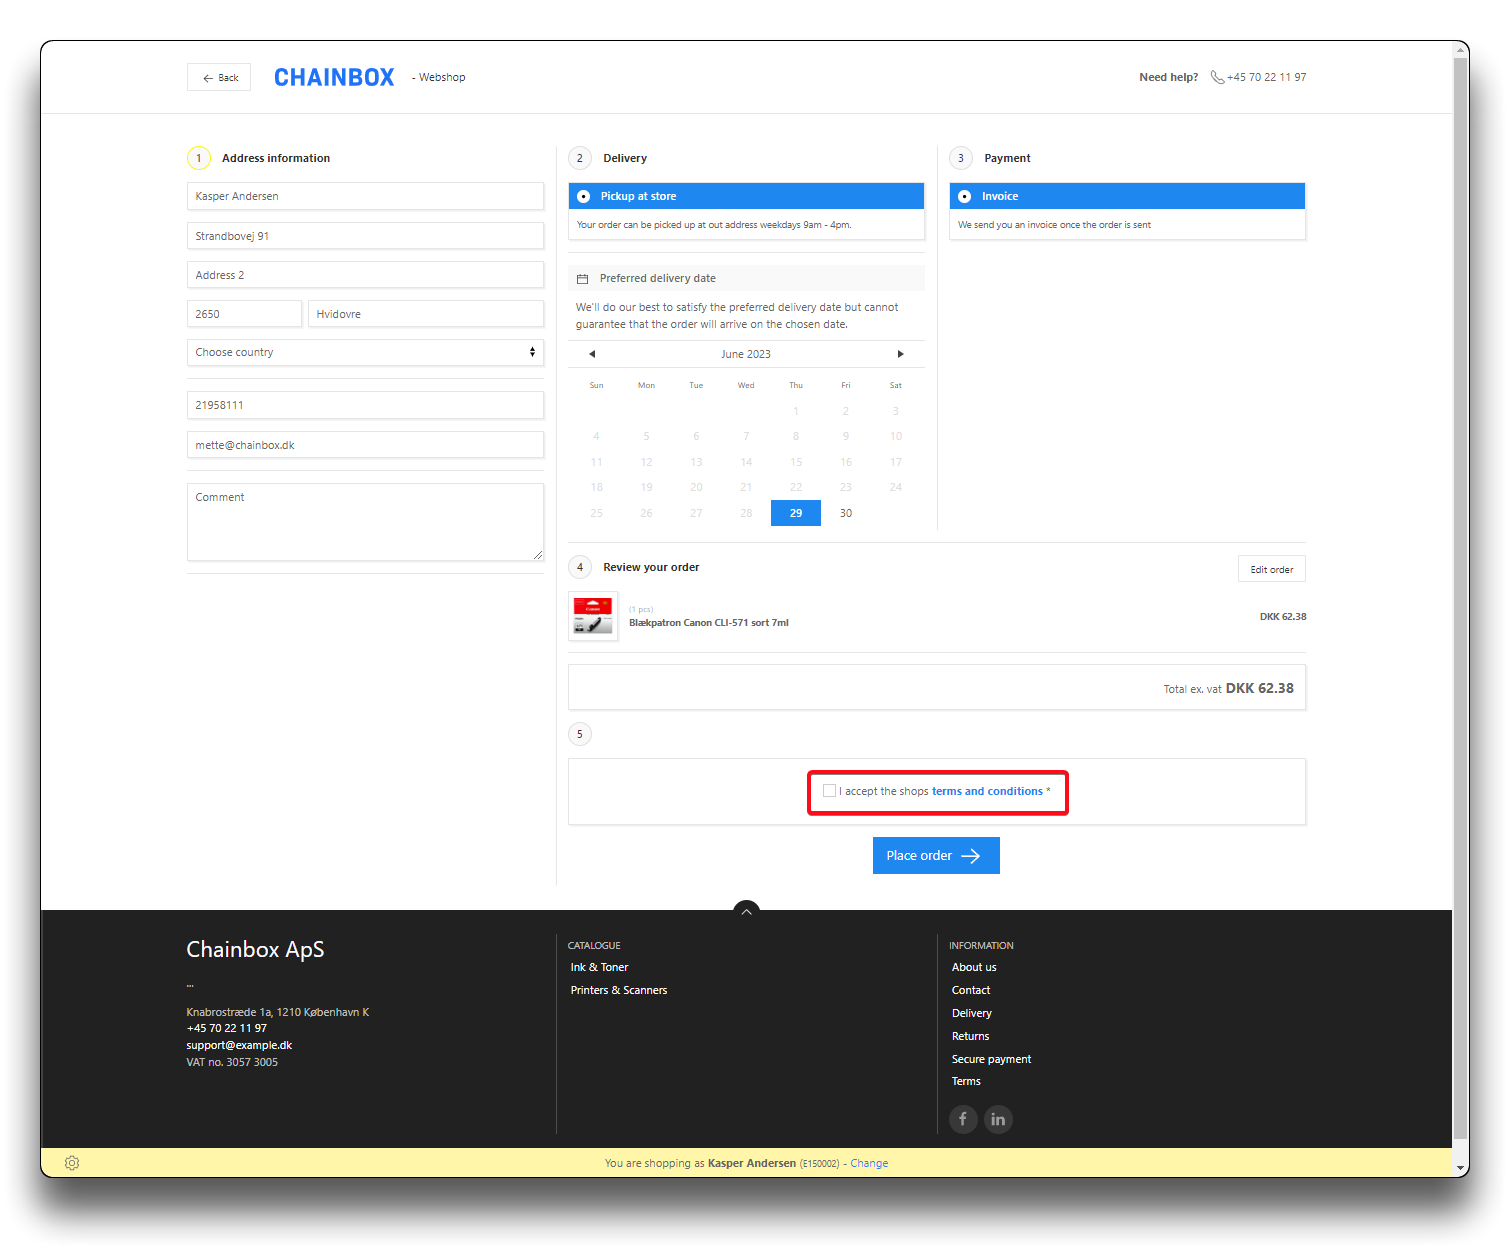Click into the Comment text area
The height and width of the screenshot is (1250, 1510).
tap(365, 522)
